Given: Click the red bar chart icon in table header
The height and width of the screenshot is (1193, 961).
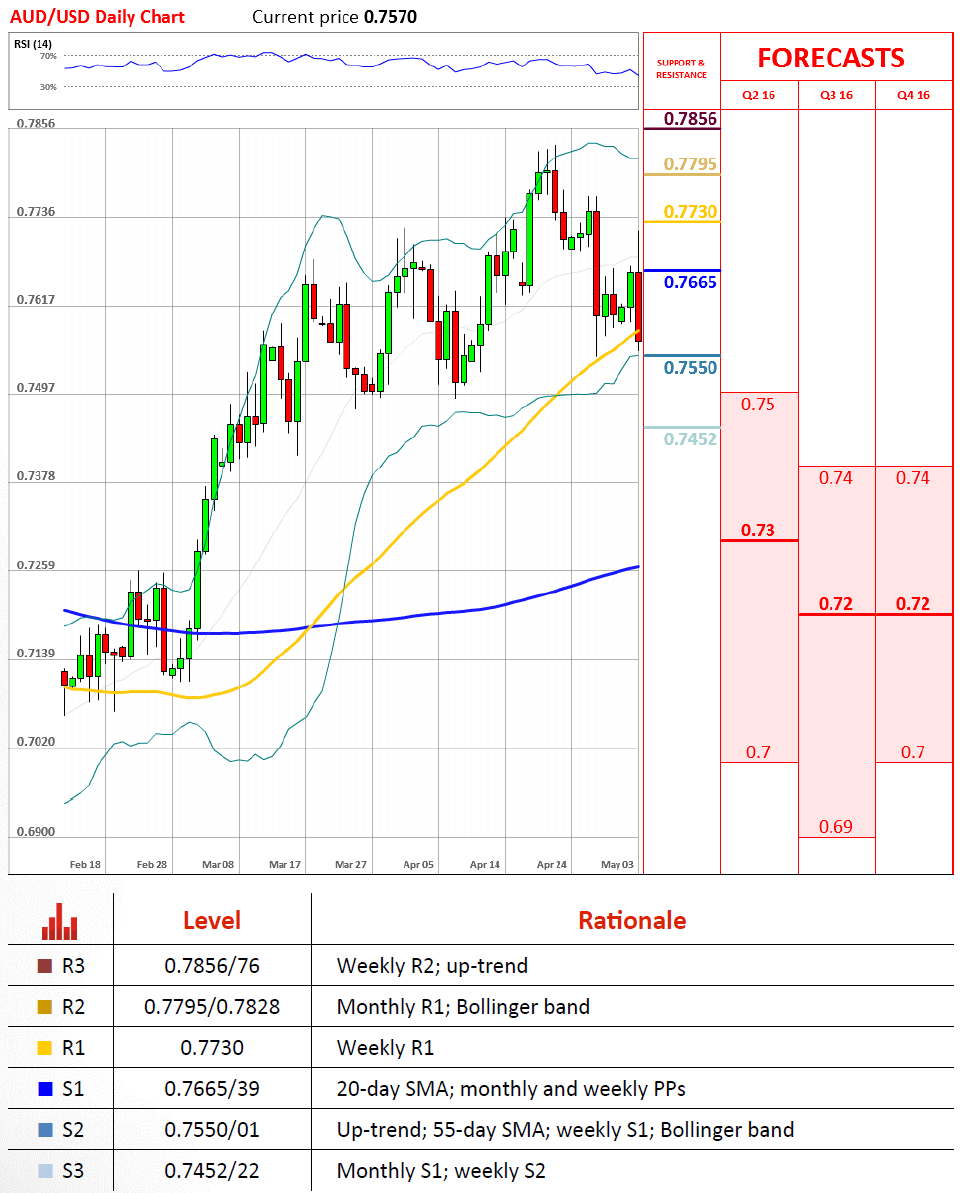Looking at the screenshot, I should (x=59, y=921).
